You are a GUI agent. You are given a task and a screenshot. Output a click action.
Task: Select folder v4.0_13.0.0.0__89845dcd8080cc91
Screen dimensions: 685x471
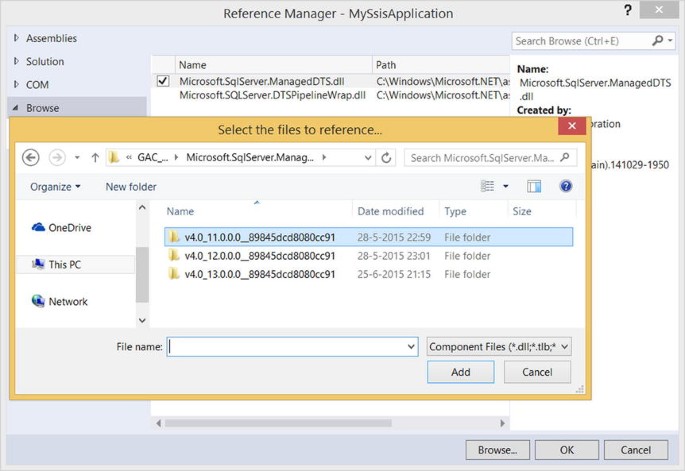368,274
